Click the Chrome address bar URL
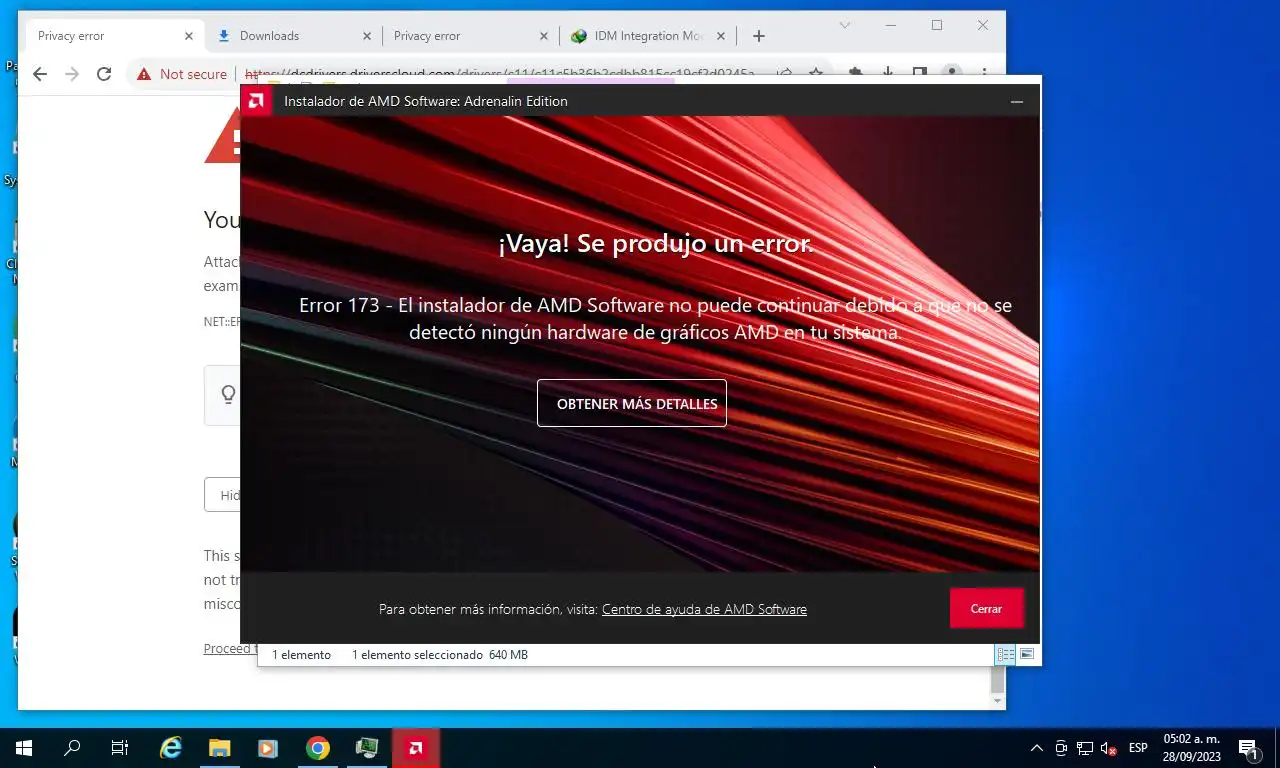1280x768 pixels. click(x=500, y=74)
